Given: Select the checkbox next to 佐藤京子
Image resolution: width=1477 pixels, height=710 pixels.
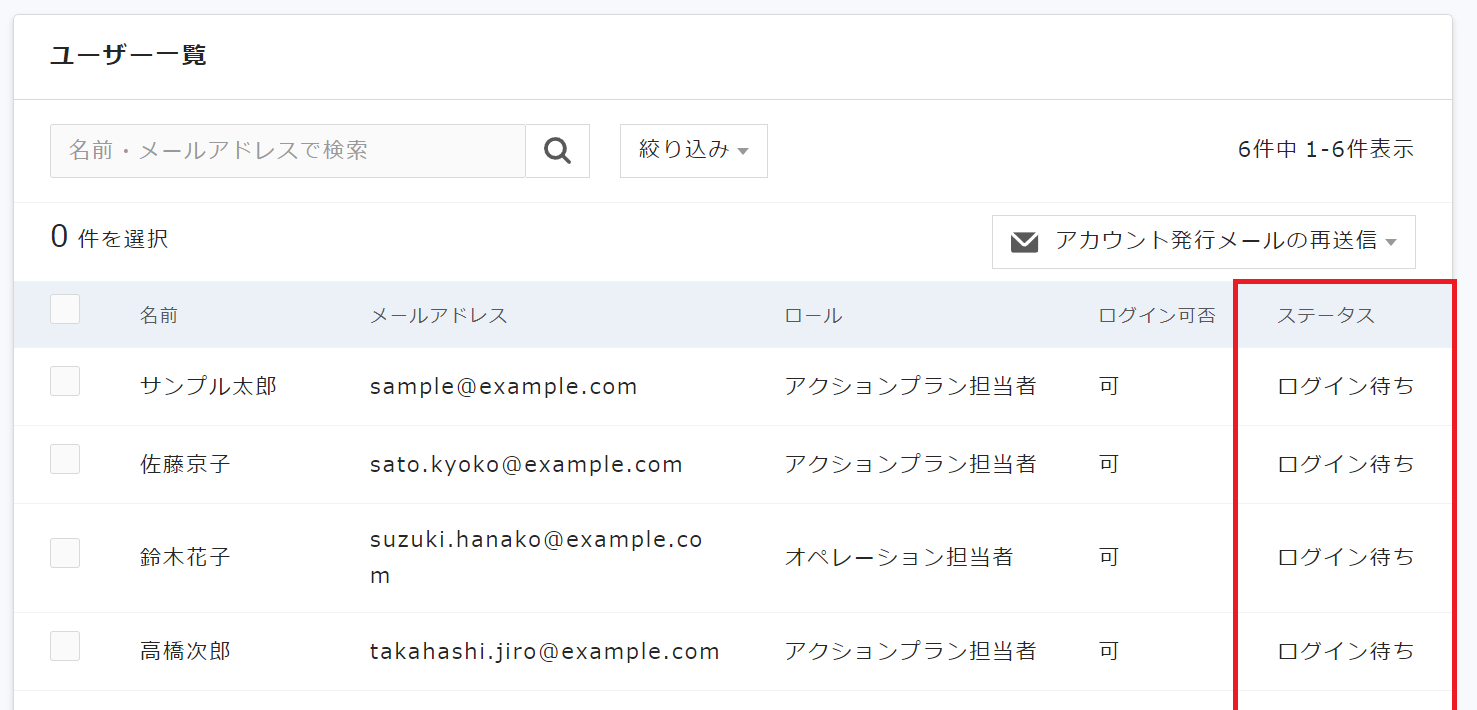Looking at the screenshot, I should (65, 459).
